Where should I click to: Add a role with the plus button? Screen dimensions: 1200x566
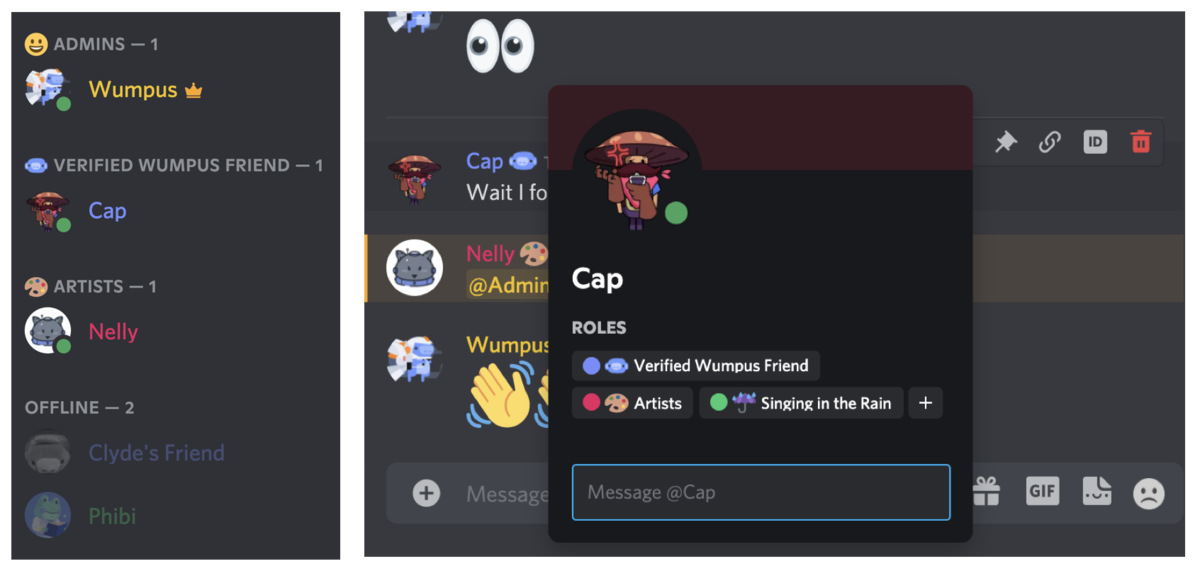click(925, 403)
